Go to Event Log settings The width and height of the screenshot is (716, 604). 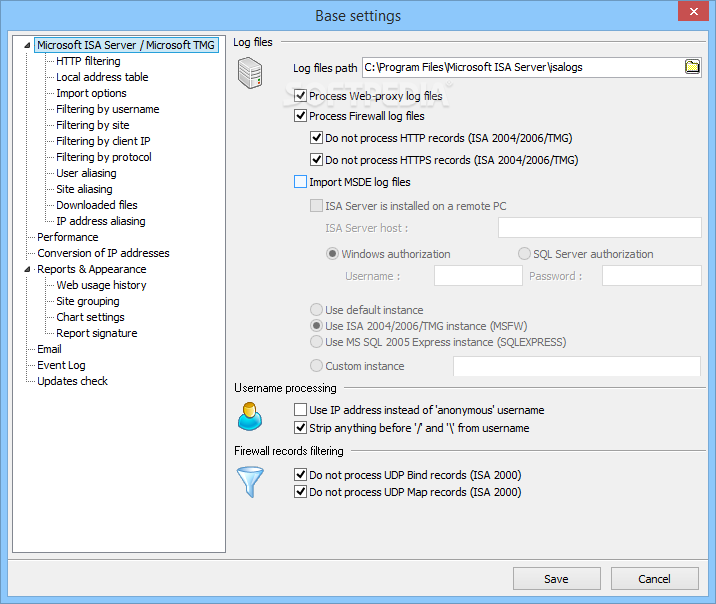61,365
